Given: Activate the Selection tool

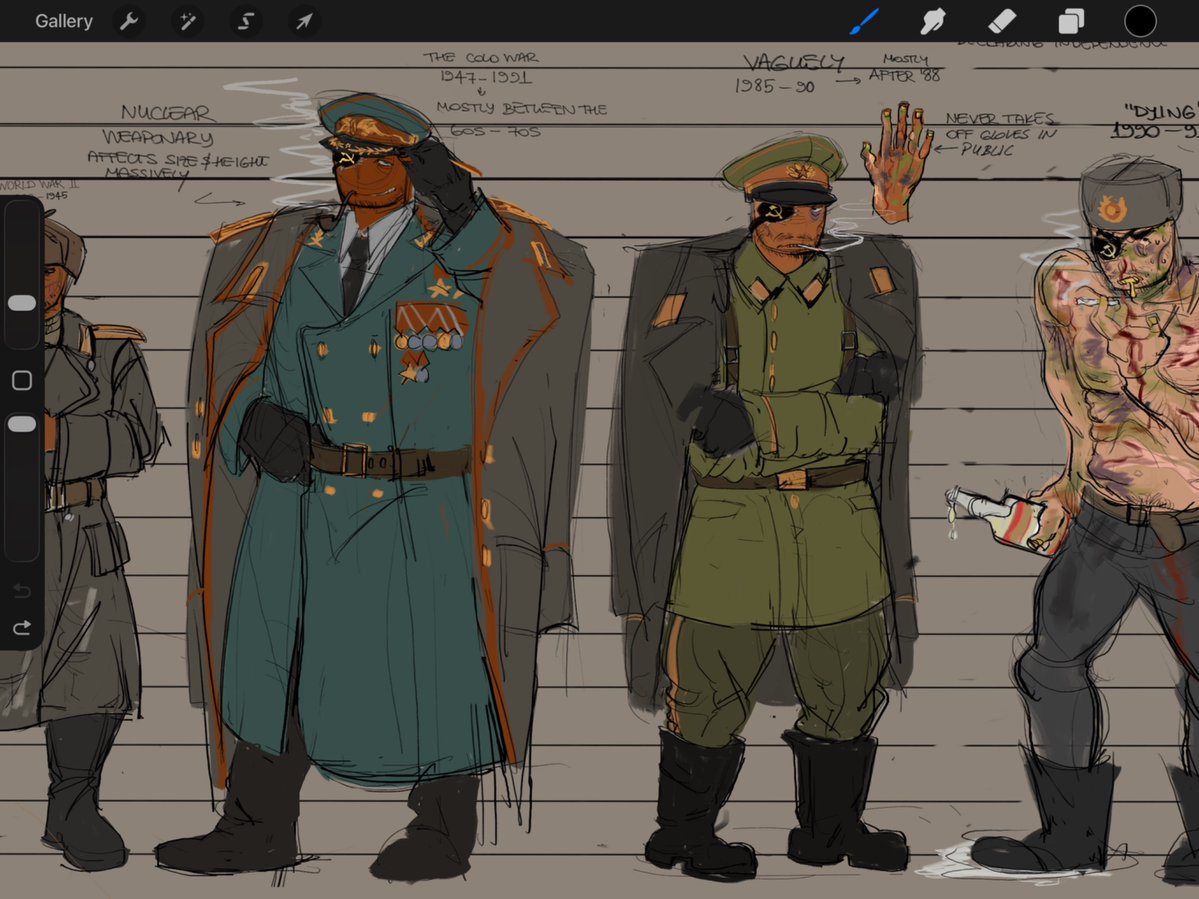Looking at the screenshot, I should click(x=245, y=21).
